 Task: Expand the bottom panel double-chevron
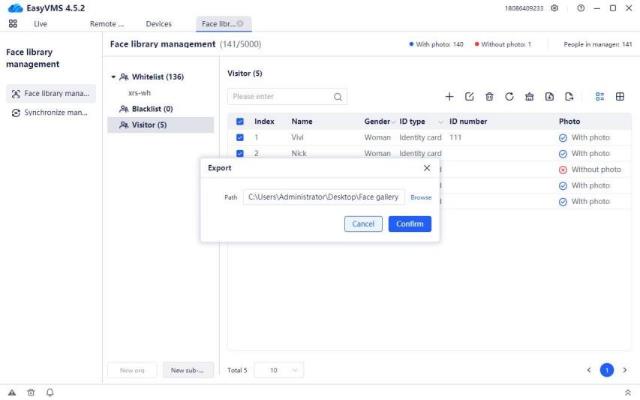click(627, 392)
